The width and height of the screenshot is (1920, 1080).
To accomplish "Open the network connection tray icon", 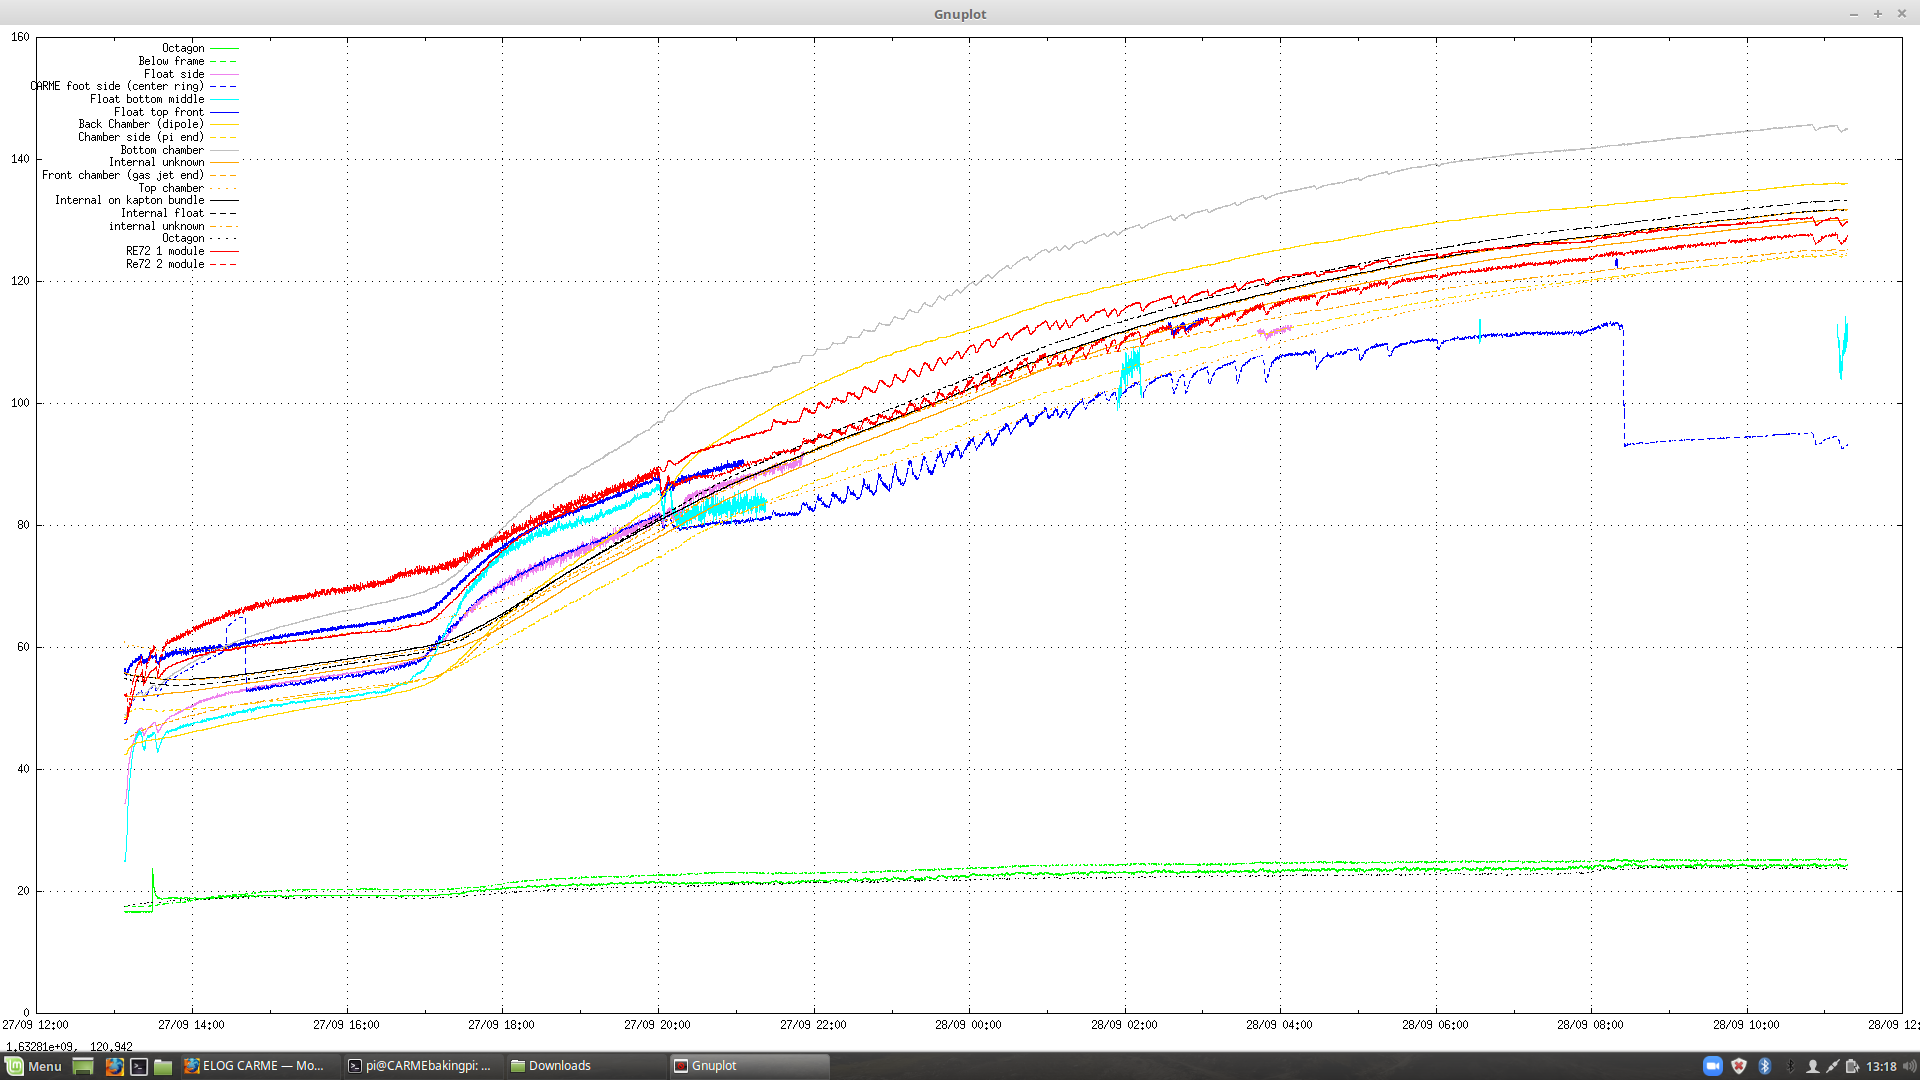I will pyautogui.click(x=1832, y=1066).
